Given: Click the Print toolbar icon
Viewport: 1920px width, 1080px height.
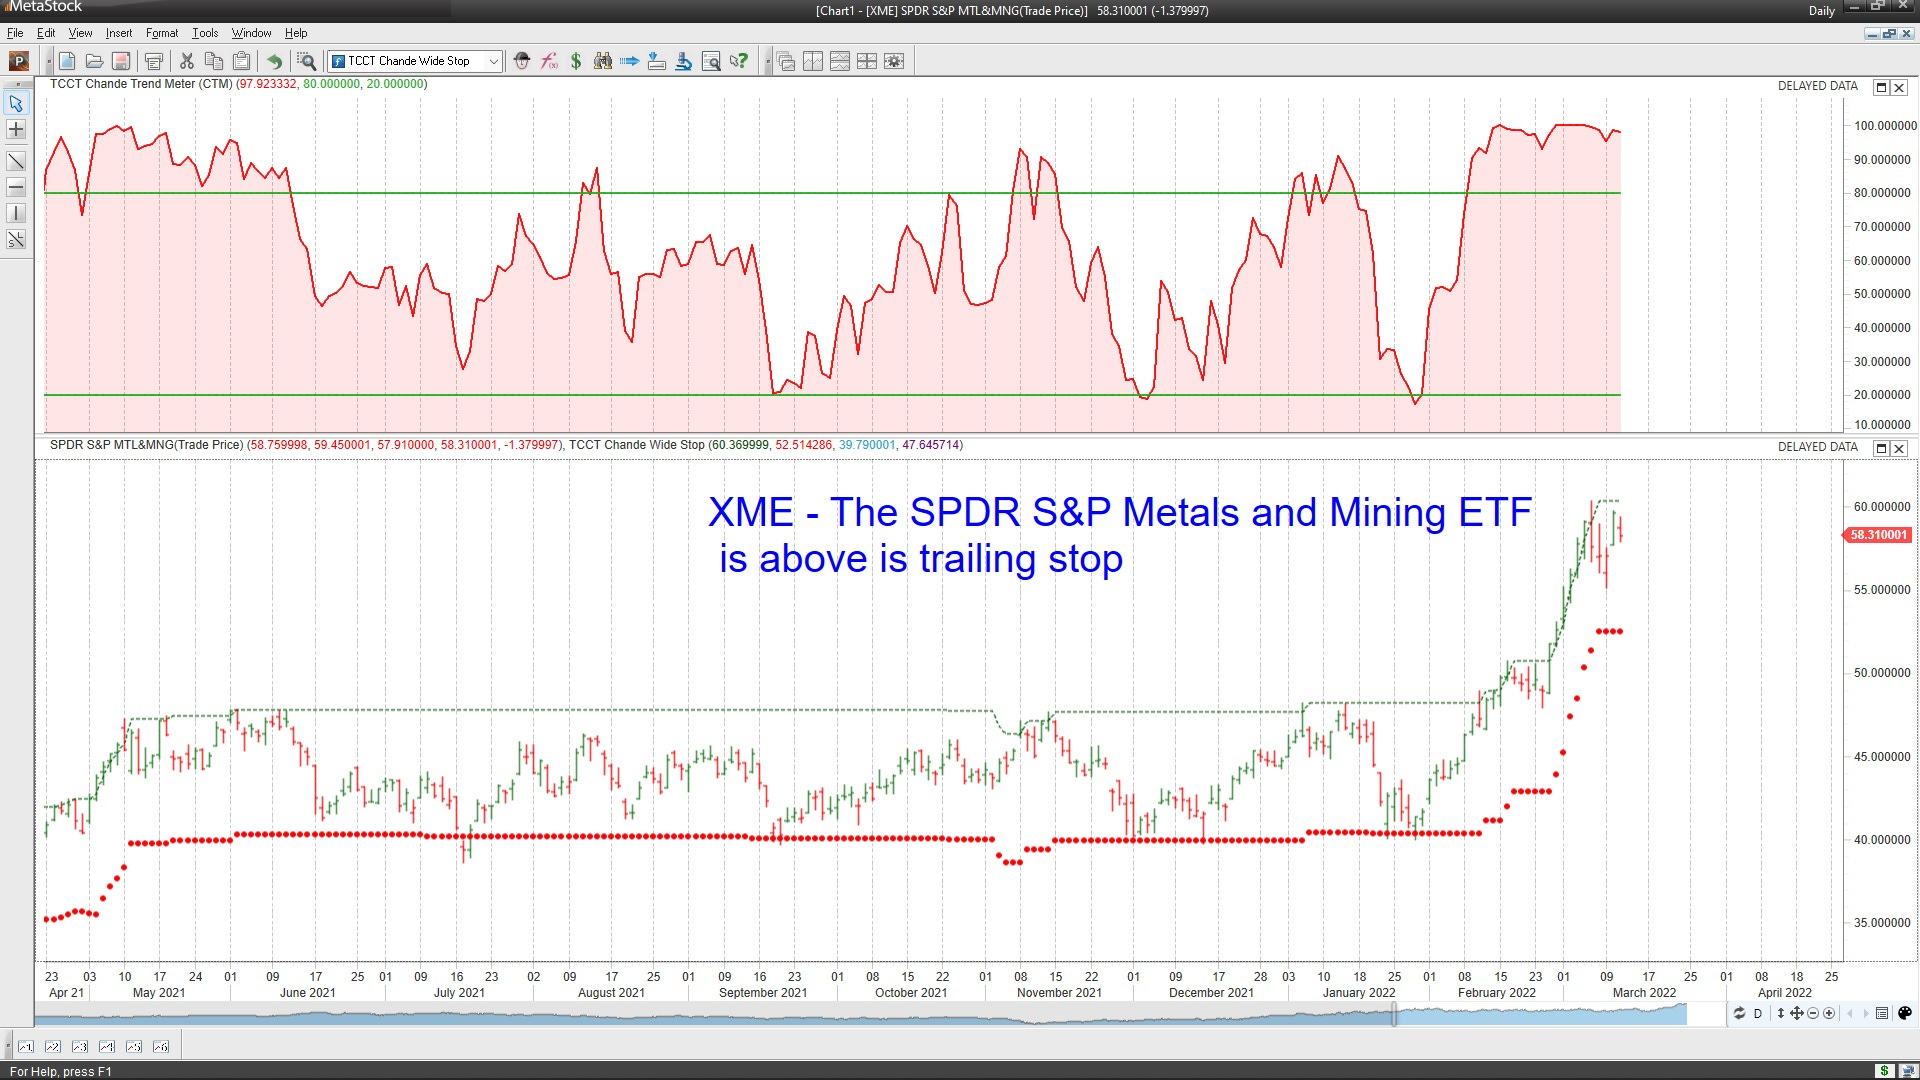Looking at the screenshot, I should 154,61.
